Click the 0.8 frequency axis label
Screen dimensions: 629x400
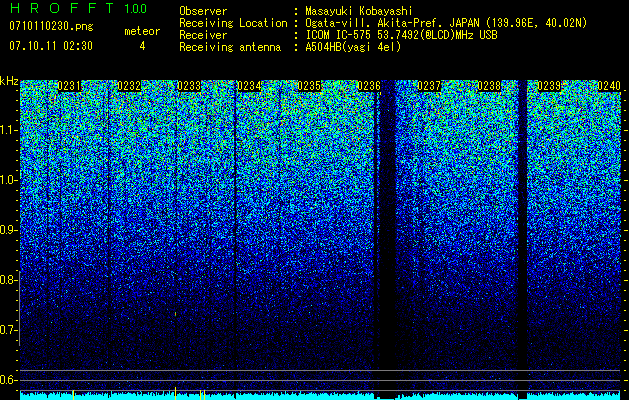[9, 280]
